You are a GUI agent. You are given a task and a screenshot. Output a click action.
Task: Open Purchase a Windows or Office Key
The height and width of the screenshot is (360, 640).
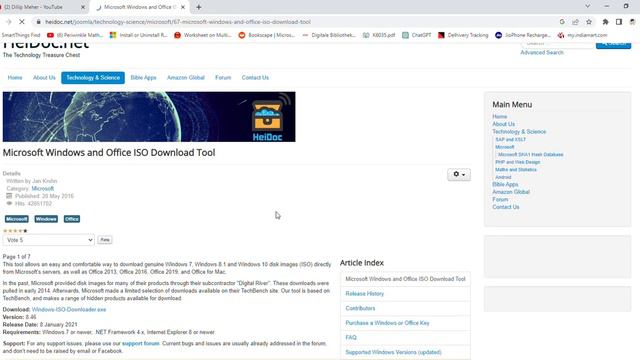tap(387, 323)
